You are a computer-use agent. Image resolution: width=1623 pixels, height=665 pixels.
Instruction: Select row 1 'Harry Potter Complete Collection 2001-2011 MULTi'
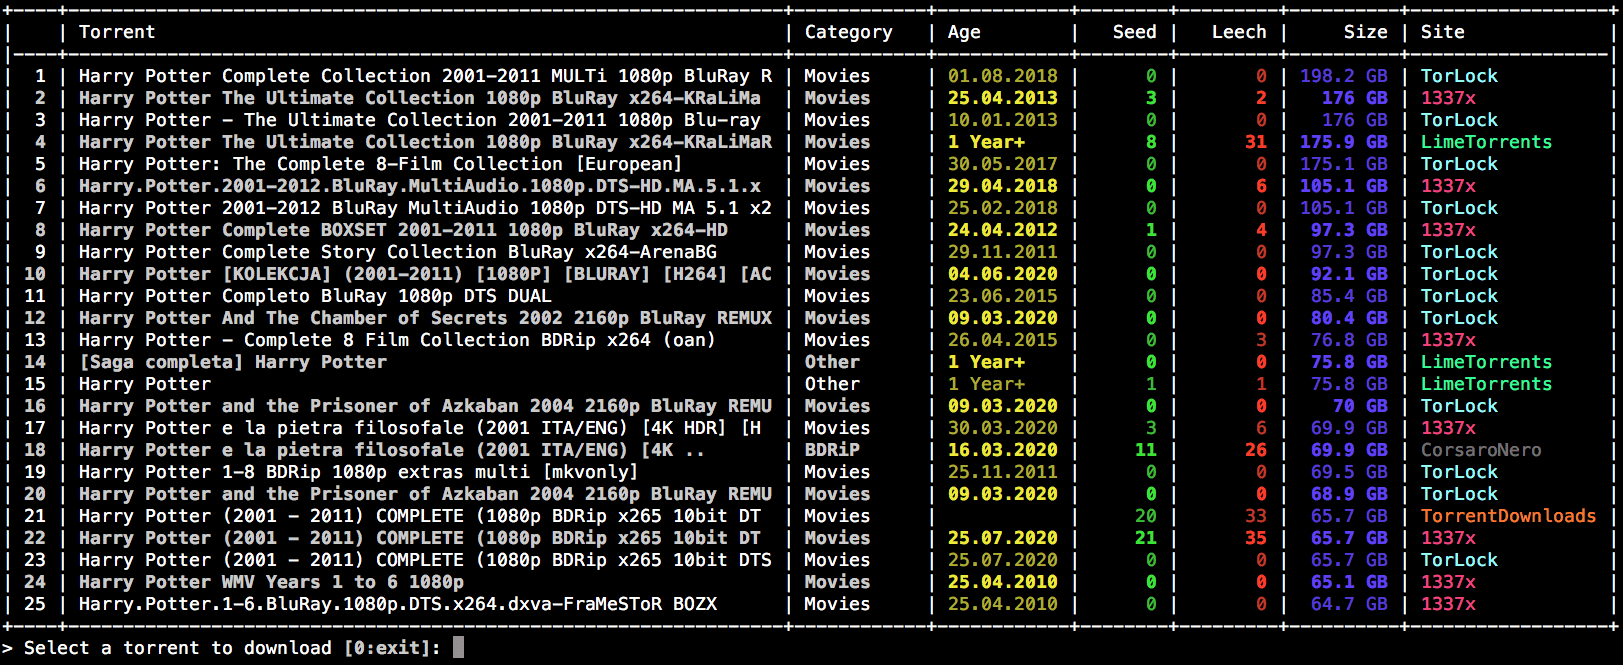tap(425, 76)
